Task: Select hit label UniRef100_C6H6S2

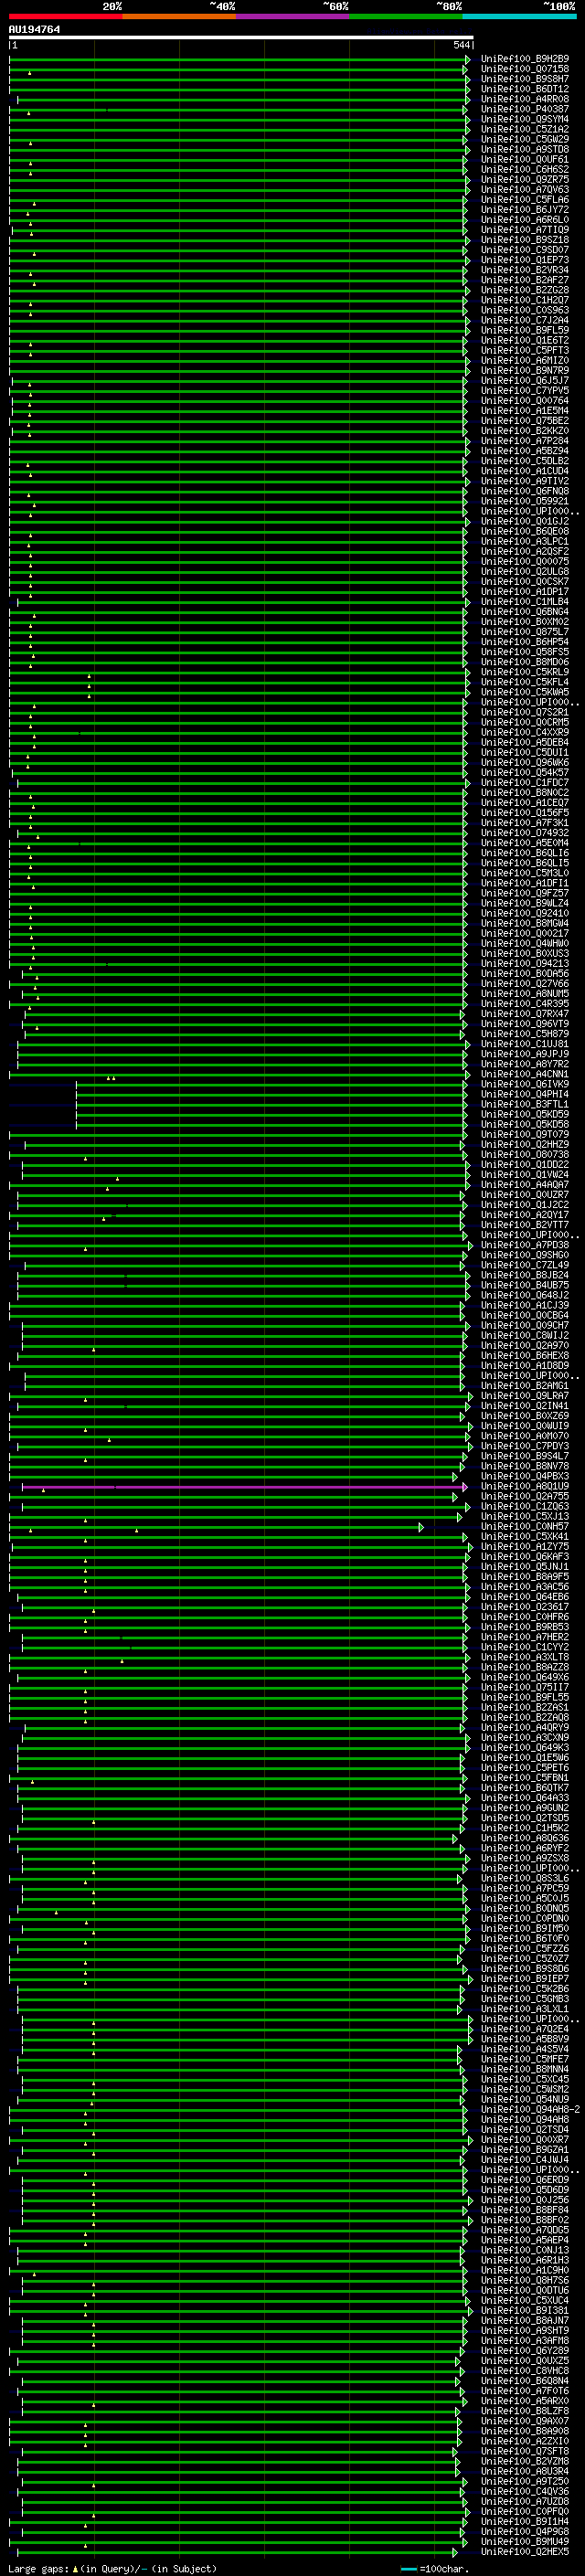Action: [x=525, y=169]
